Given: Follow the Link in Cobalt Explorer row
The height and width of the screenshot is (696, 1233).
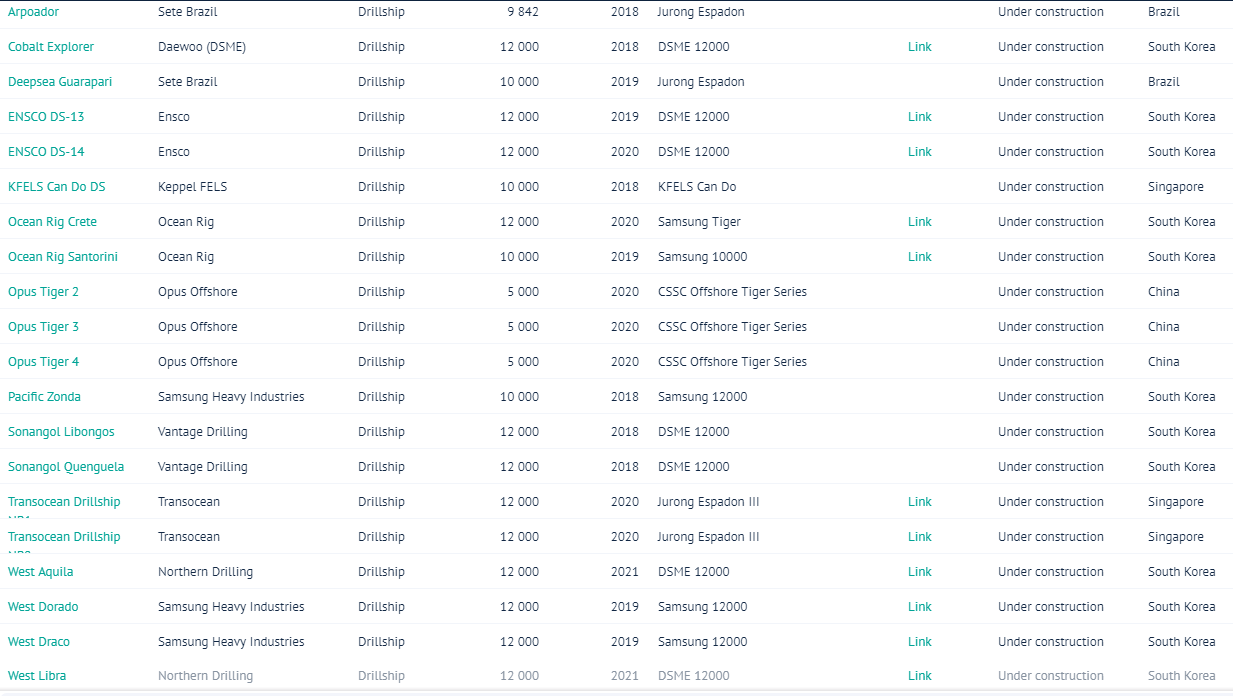Looking at the screenshot, I should click(x=919, y=47).
